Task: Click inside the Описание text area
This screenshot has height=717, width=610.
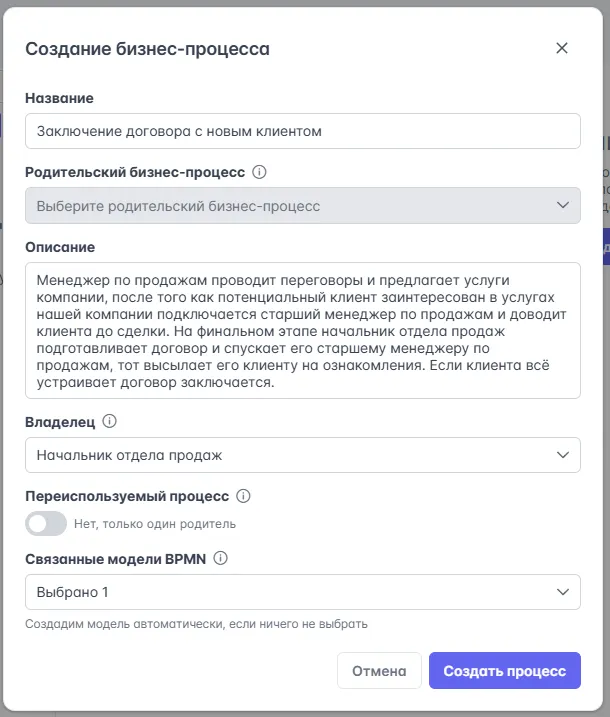Action: pos(302,330)
